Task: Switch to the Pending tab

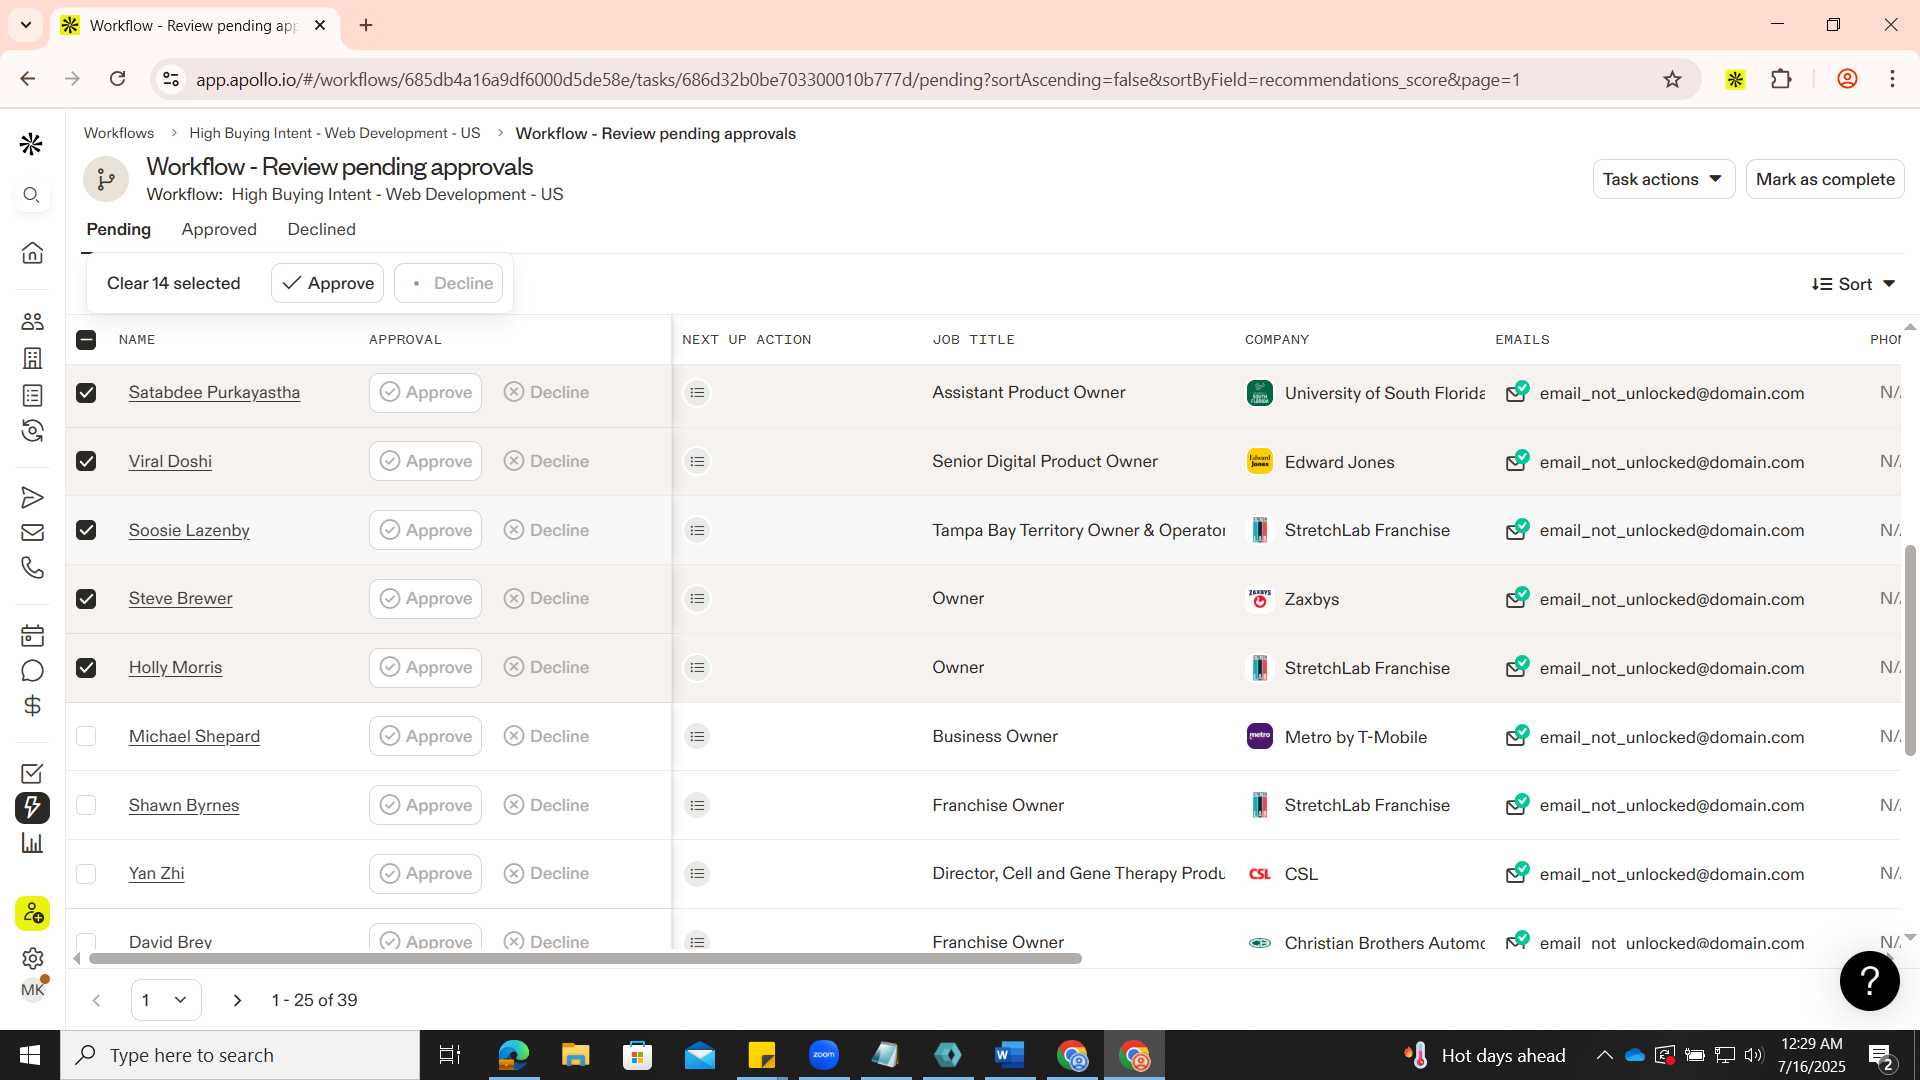Action: click(119, 229)
